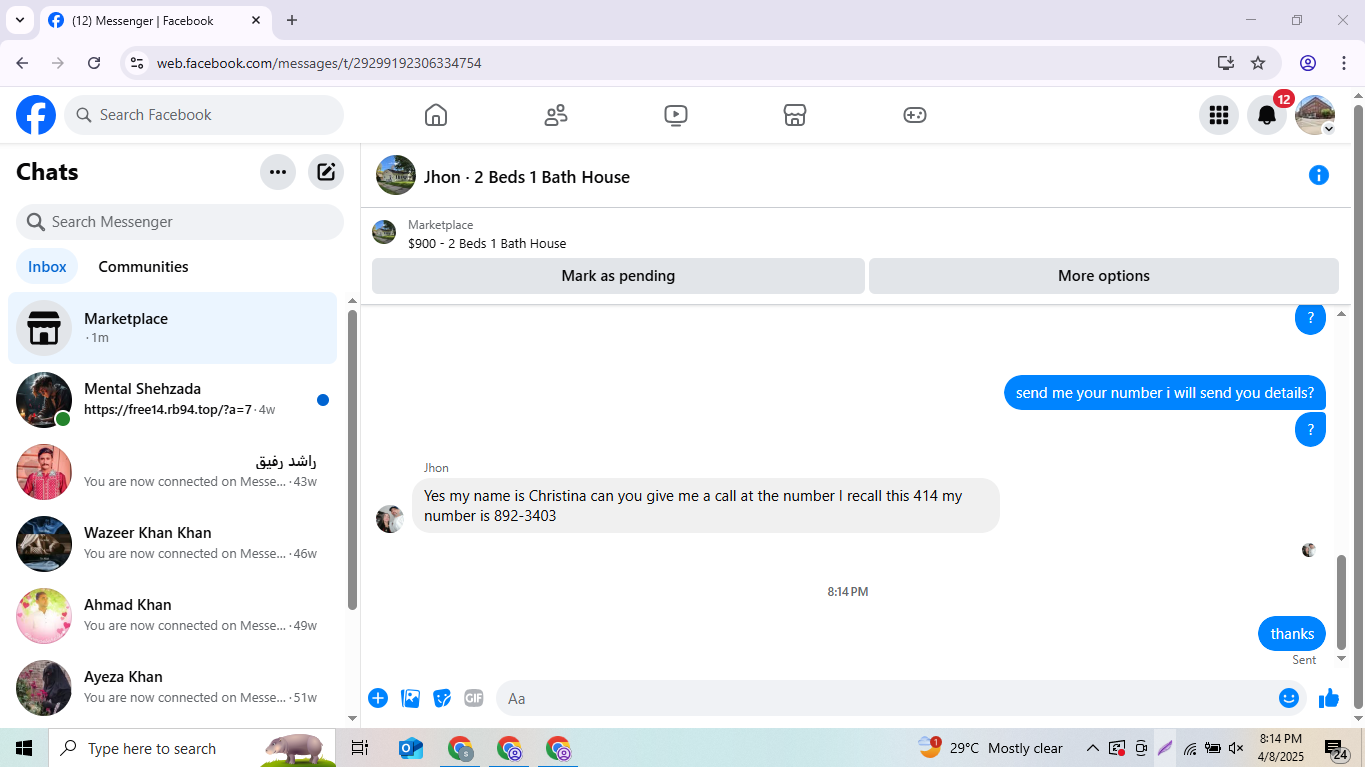Open Chats options three-dot button
This screenshot has width=1365, height=767.
(x=278, y=172)
